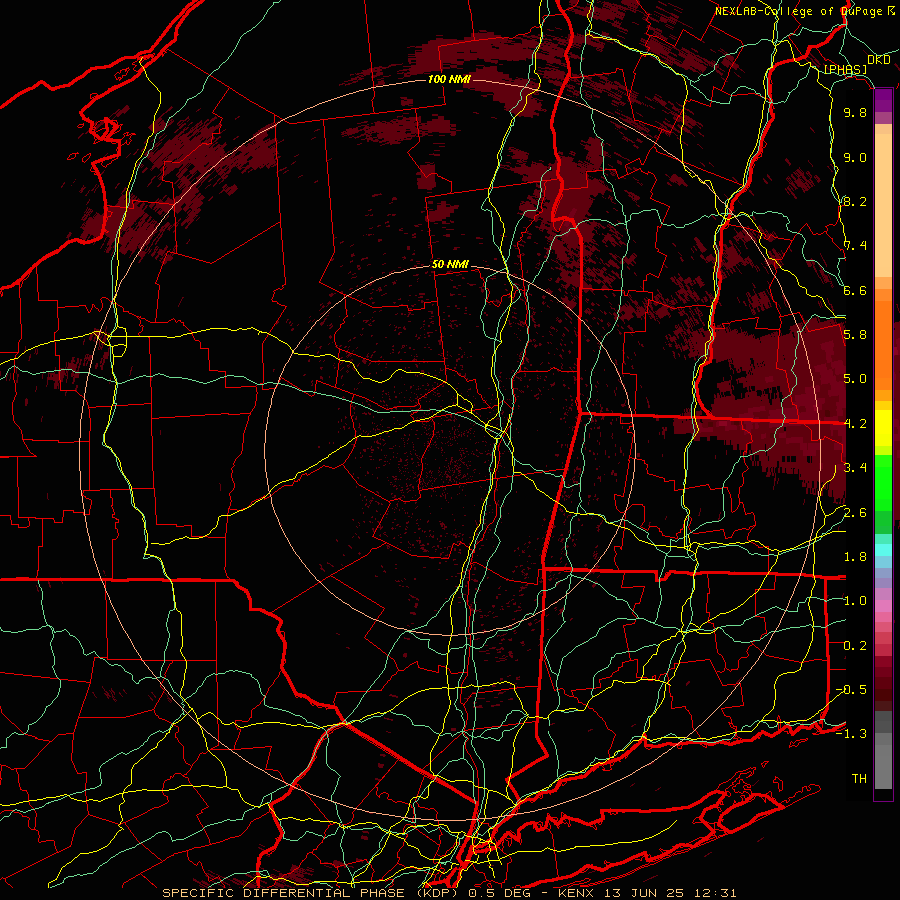900x900 pixels.
Task: Pick the purple color at top of scale
Action: click(883, 100)
